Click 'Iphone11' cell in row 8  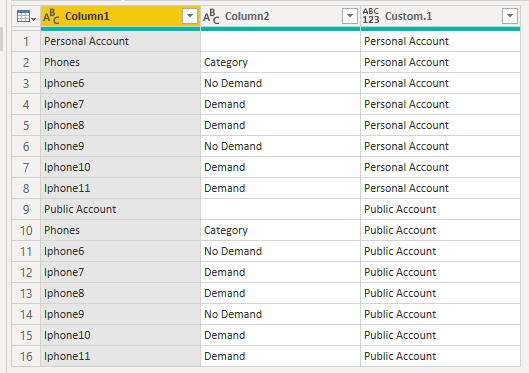click(x=120, y=189)
